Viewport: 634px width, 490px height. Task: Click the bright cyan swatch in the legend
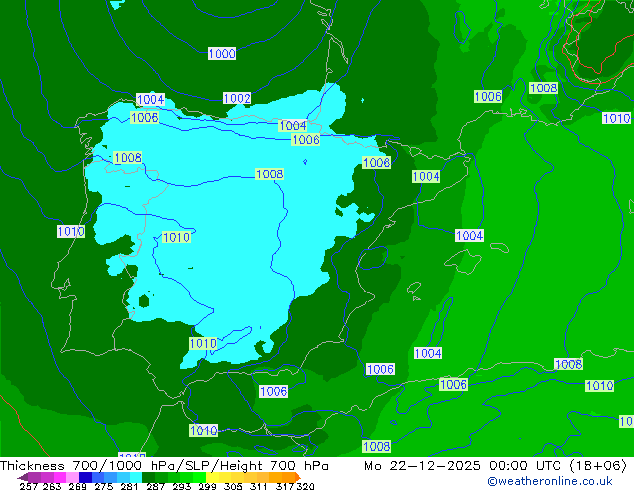135,477
